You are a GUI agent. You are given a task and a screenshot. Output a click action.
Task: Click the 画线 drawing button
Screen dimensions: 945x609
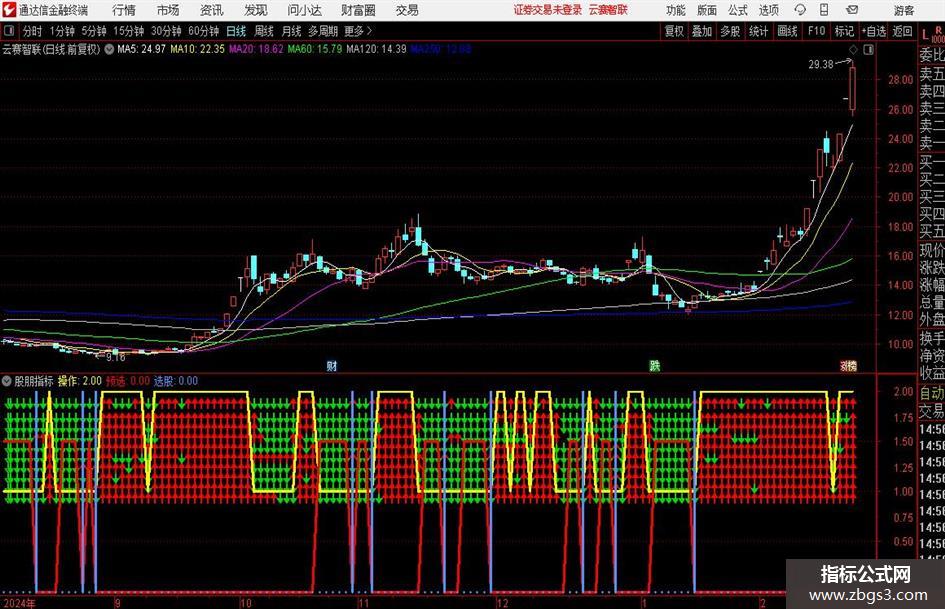pyautogui.click(x=787, y=31)
